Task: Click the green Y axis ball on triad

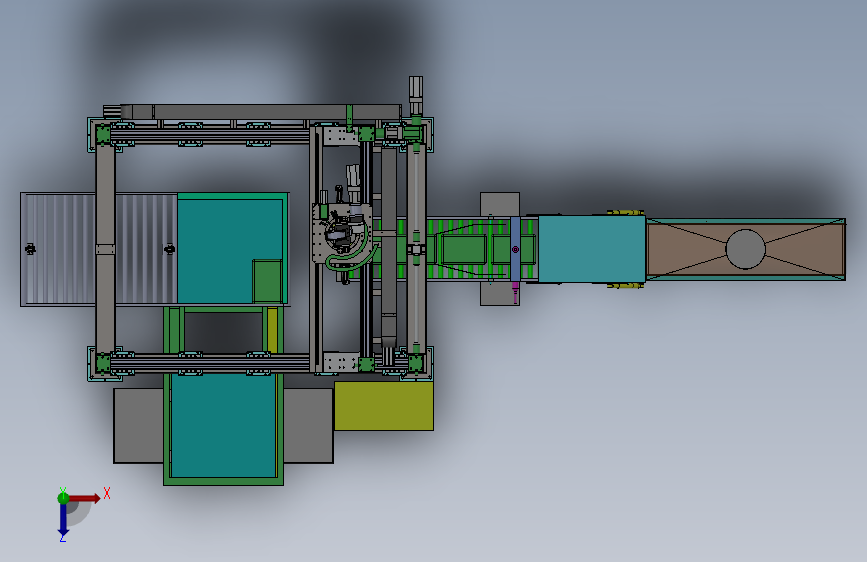Action: coord(63,498)
